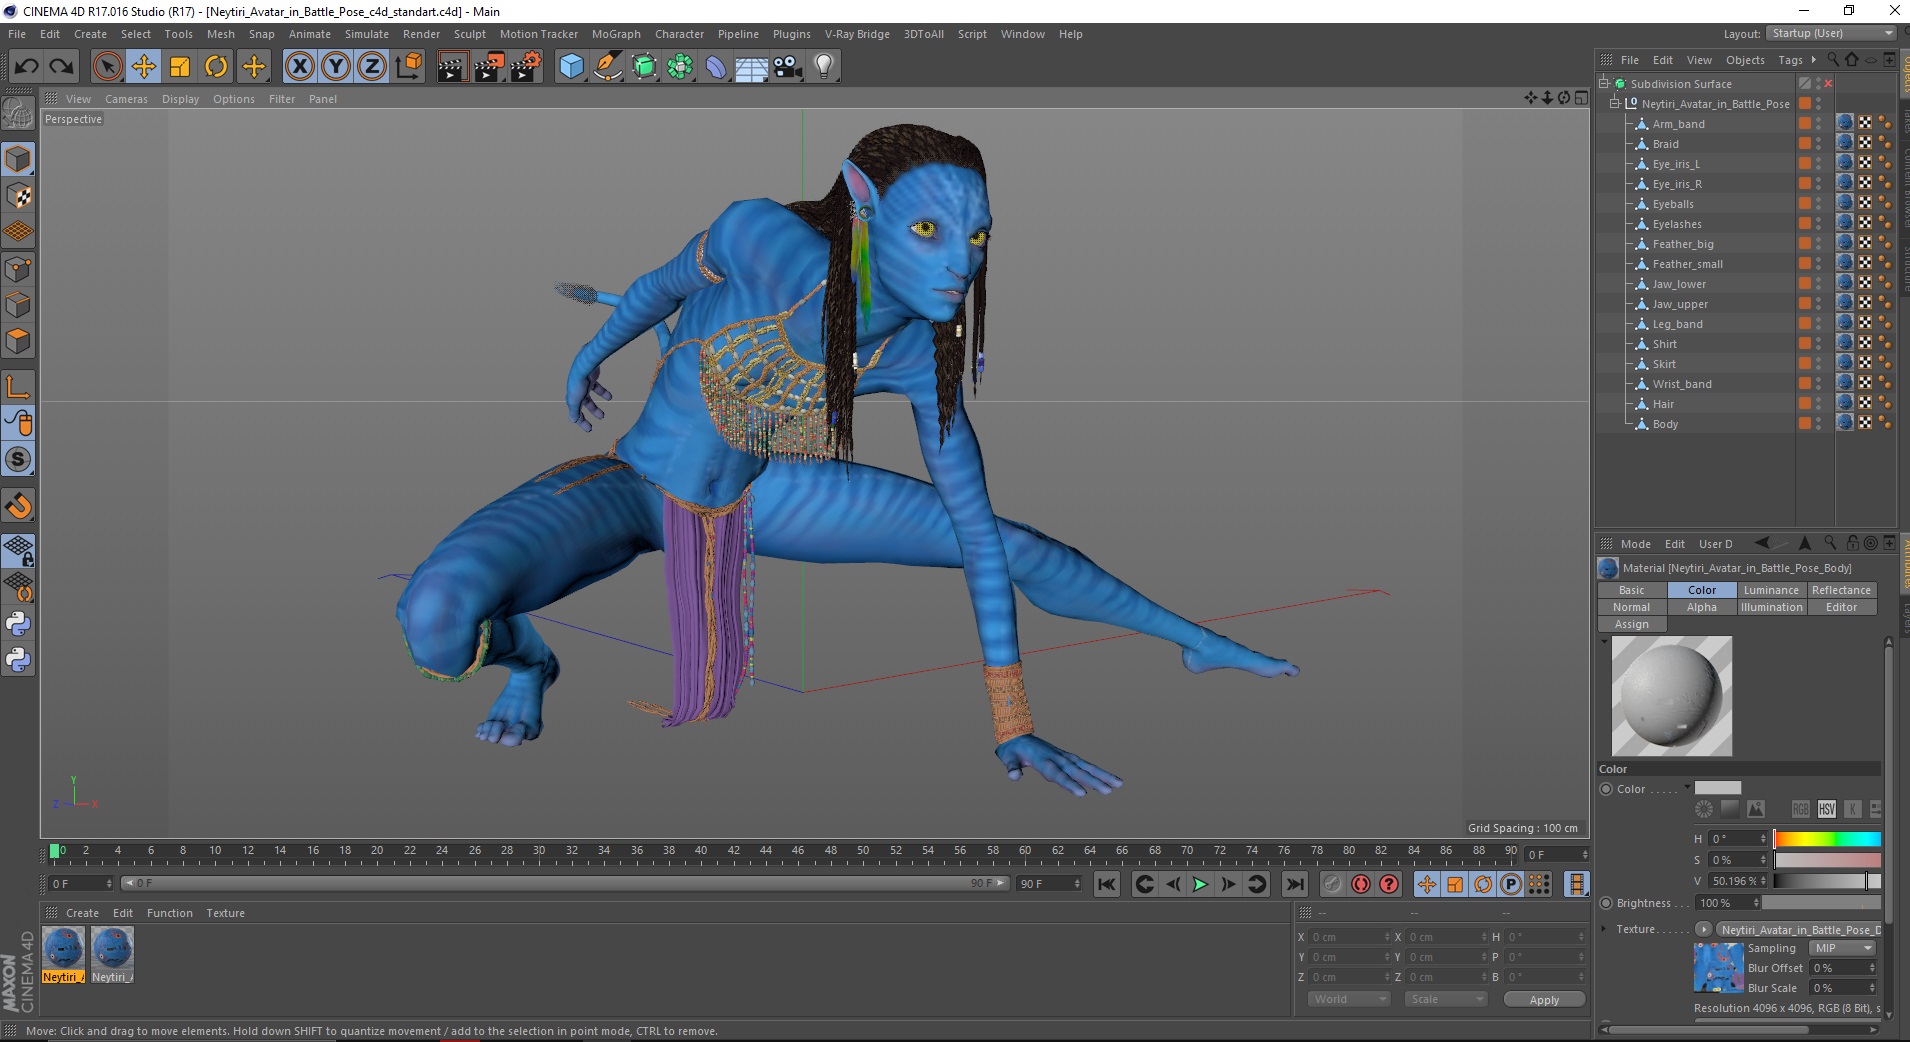Collapse the Subdivision Surface tree node
Image resolution: width=1910 pixels, height=1042 pixels.
point(1604,84)
